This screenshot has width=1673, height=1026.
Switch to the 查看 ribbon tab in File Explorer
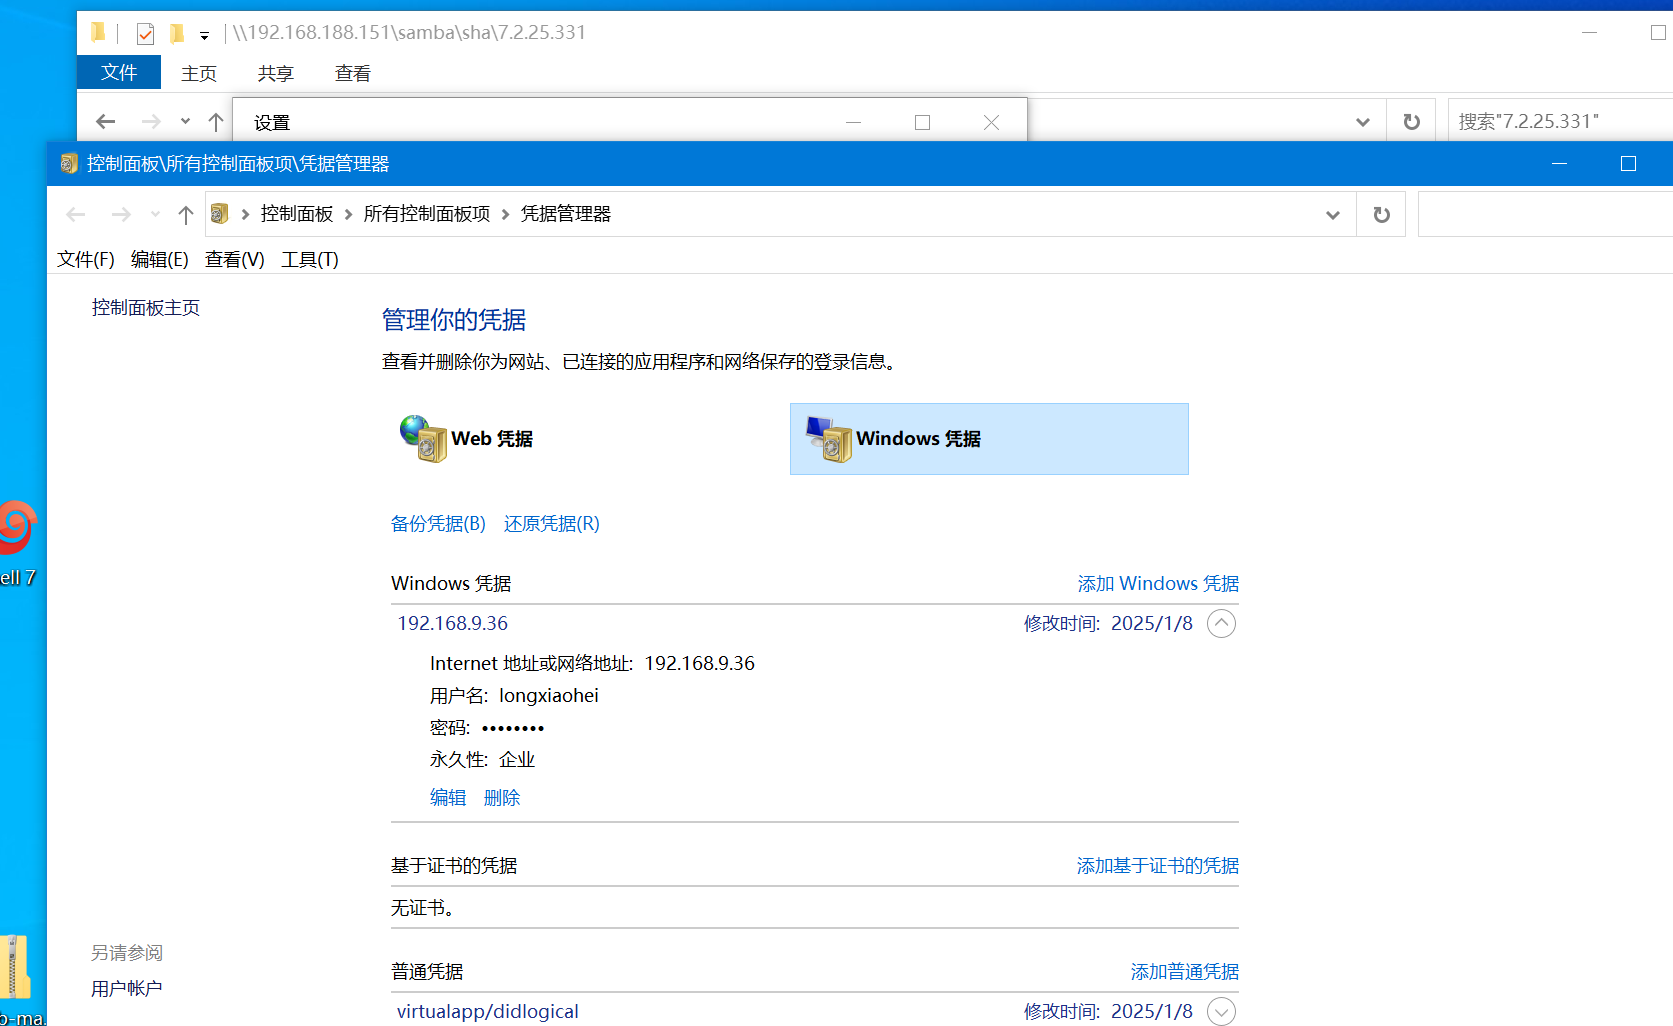tap(353, 73)
